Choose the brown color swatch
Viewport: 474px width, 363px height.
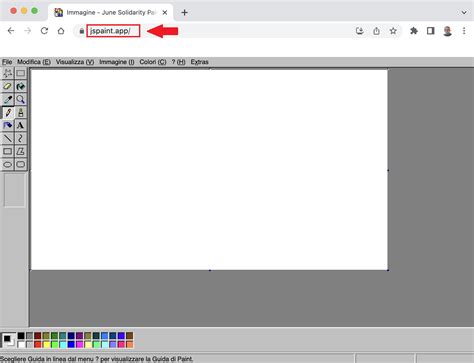click(x=129, y=336)
